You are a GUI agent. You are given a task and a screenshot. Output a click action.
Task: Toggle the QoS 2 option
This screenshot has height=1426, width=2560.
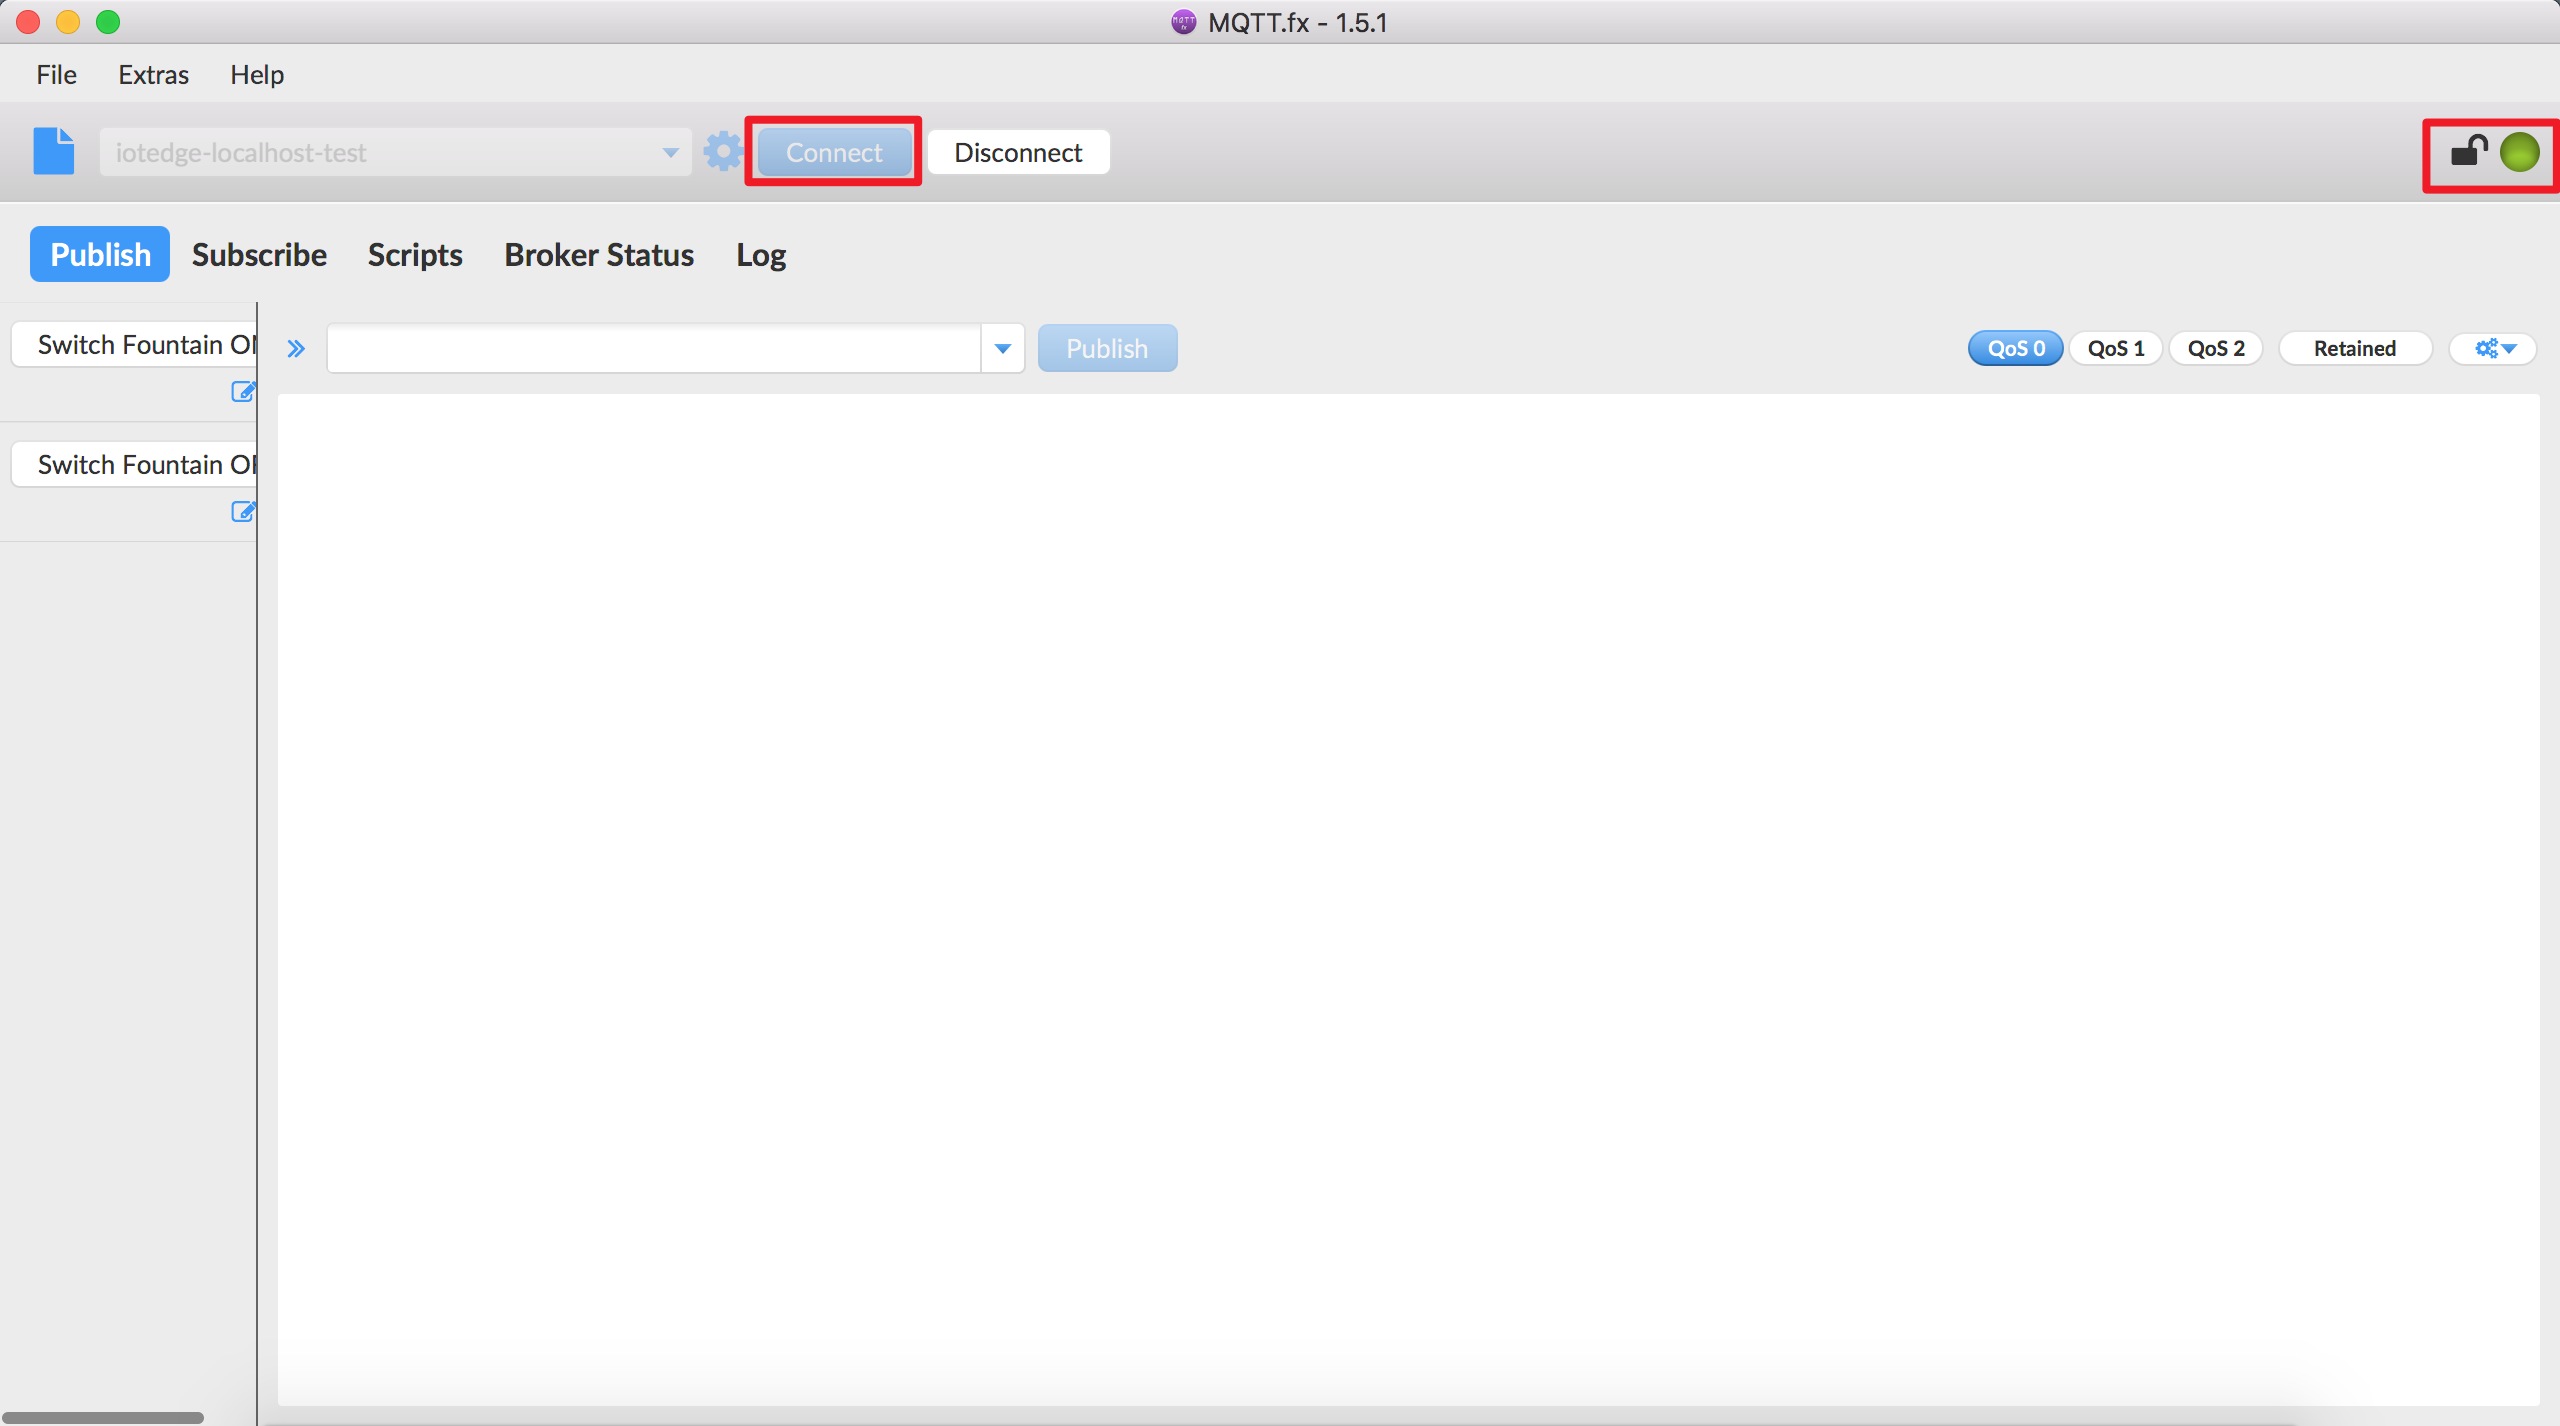click(x=2214, y=346)
